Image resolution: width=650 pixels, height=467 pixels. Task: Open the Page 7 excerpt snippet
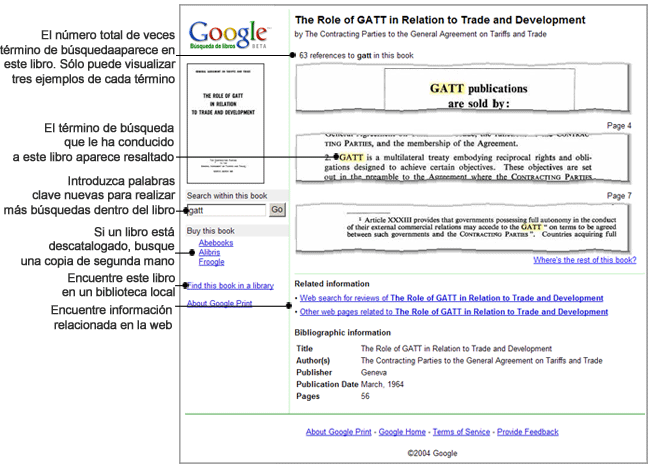[x=462, y=228]
